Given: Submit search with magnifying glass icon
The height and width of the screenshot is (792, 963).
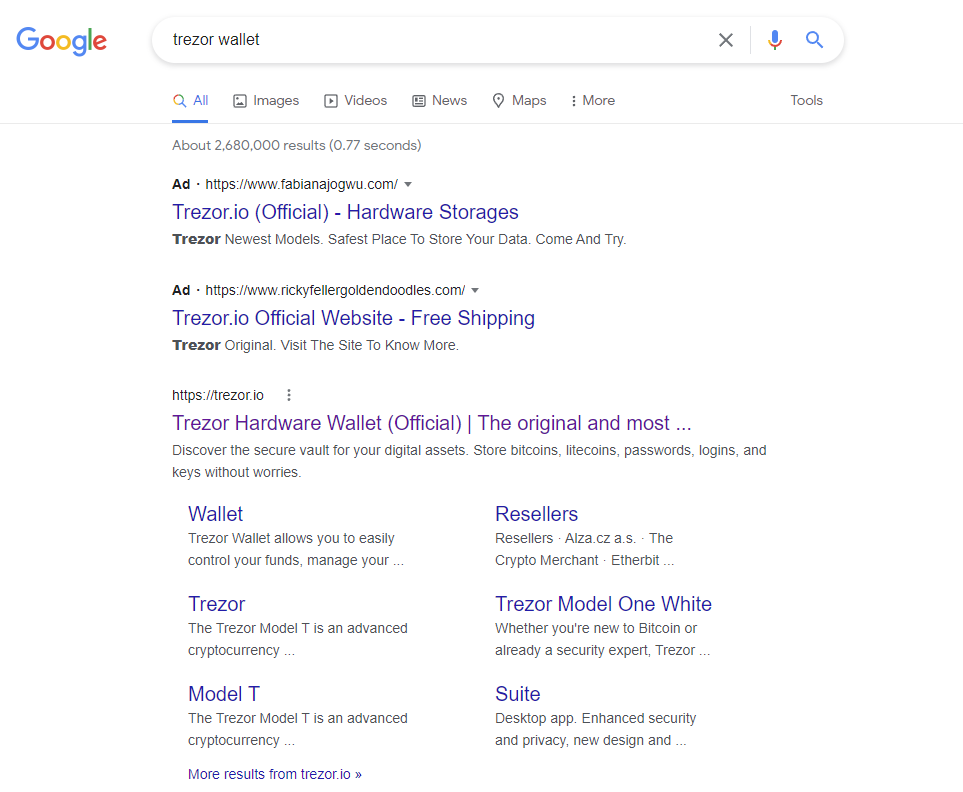Looking at the screenshot, I should pos(814,40).
